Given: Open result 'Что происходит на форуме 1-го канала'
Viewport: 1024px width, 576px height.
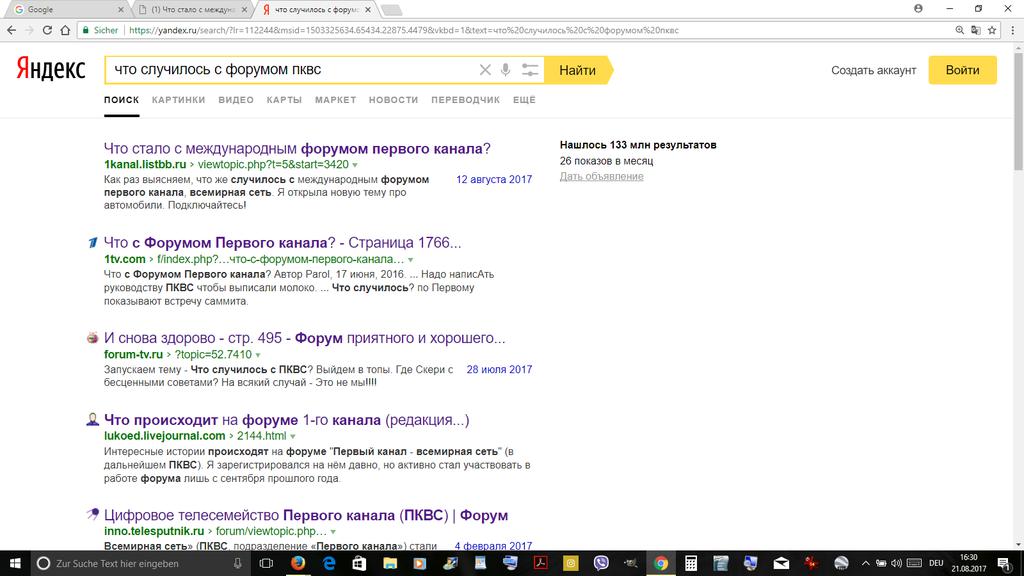Looking at the screenshot, I should pos(287,420).
